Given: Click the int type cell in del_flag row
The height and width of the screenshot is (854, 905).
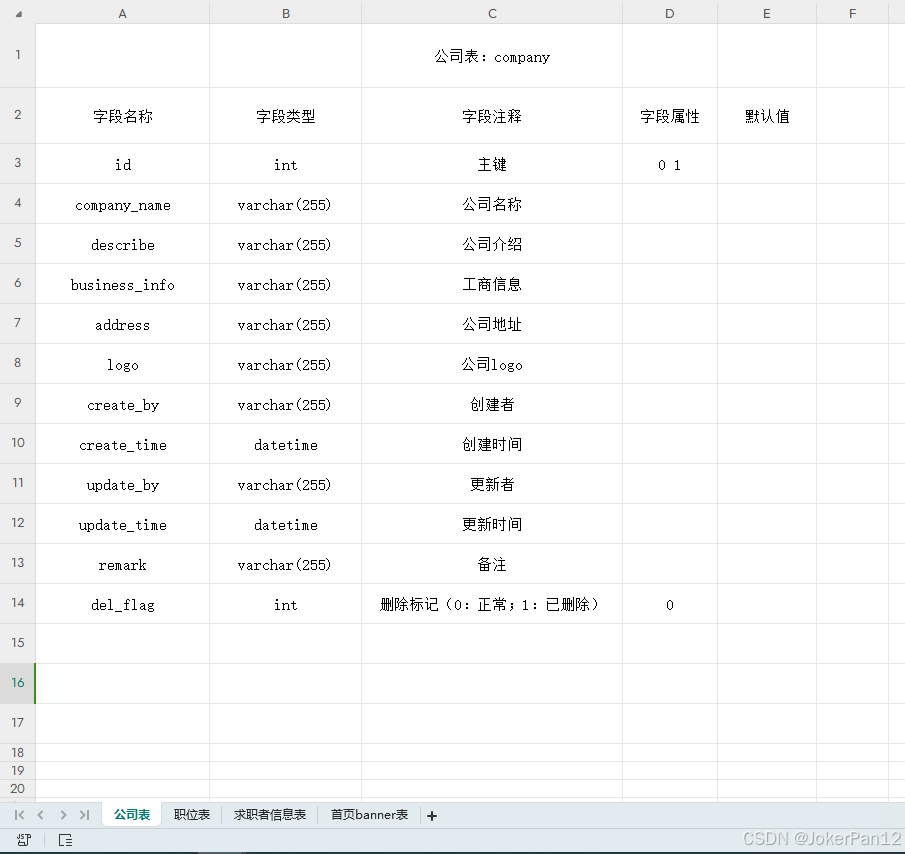Looking at the screenshot, I should [x=286, y=604].
